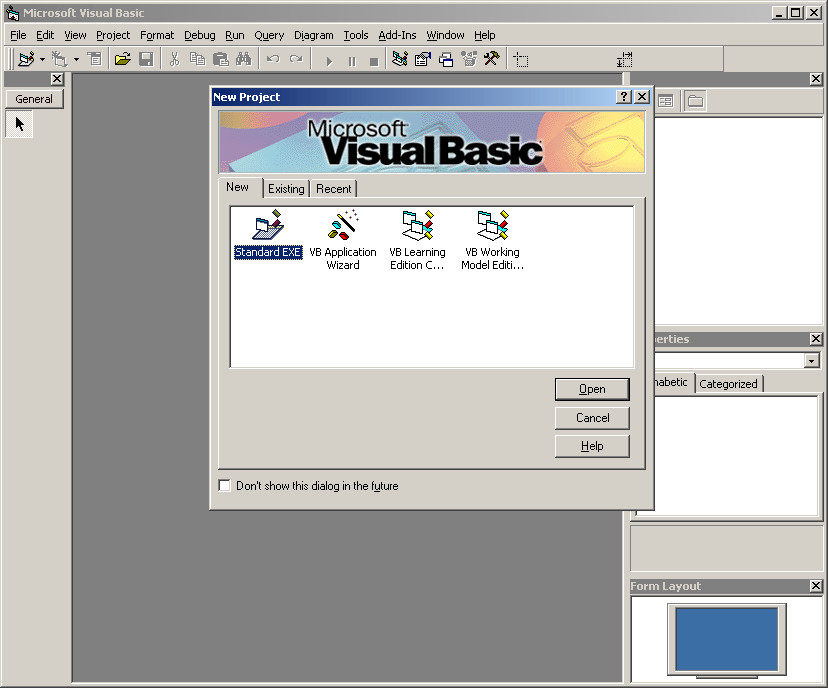Click the Paste clipboard icon
Image resolution: width=828 pixels, height=688 pixels.
[220, 59]
